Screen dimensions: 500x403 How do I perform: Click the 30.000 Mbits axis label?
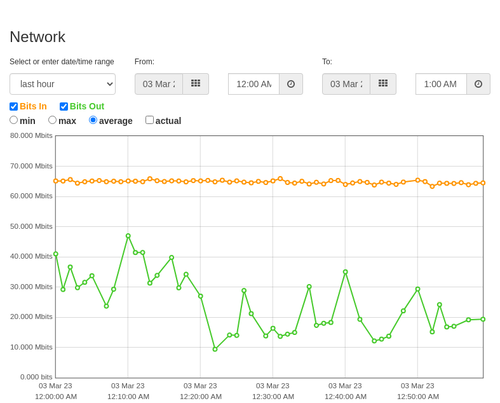click(31, 287)
